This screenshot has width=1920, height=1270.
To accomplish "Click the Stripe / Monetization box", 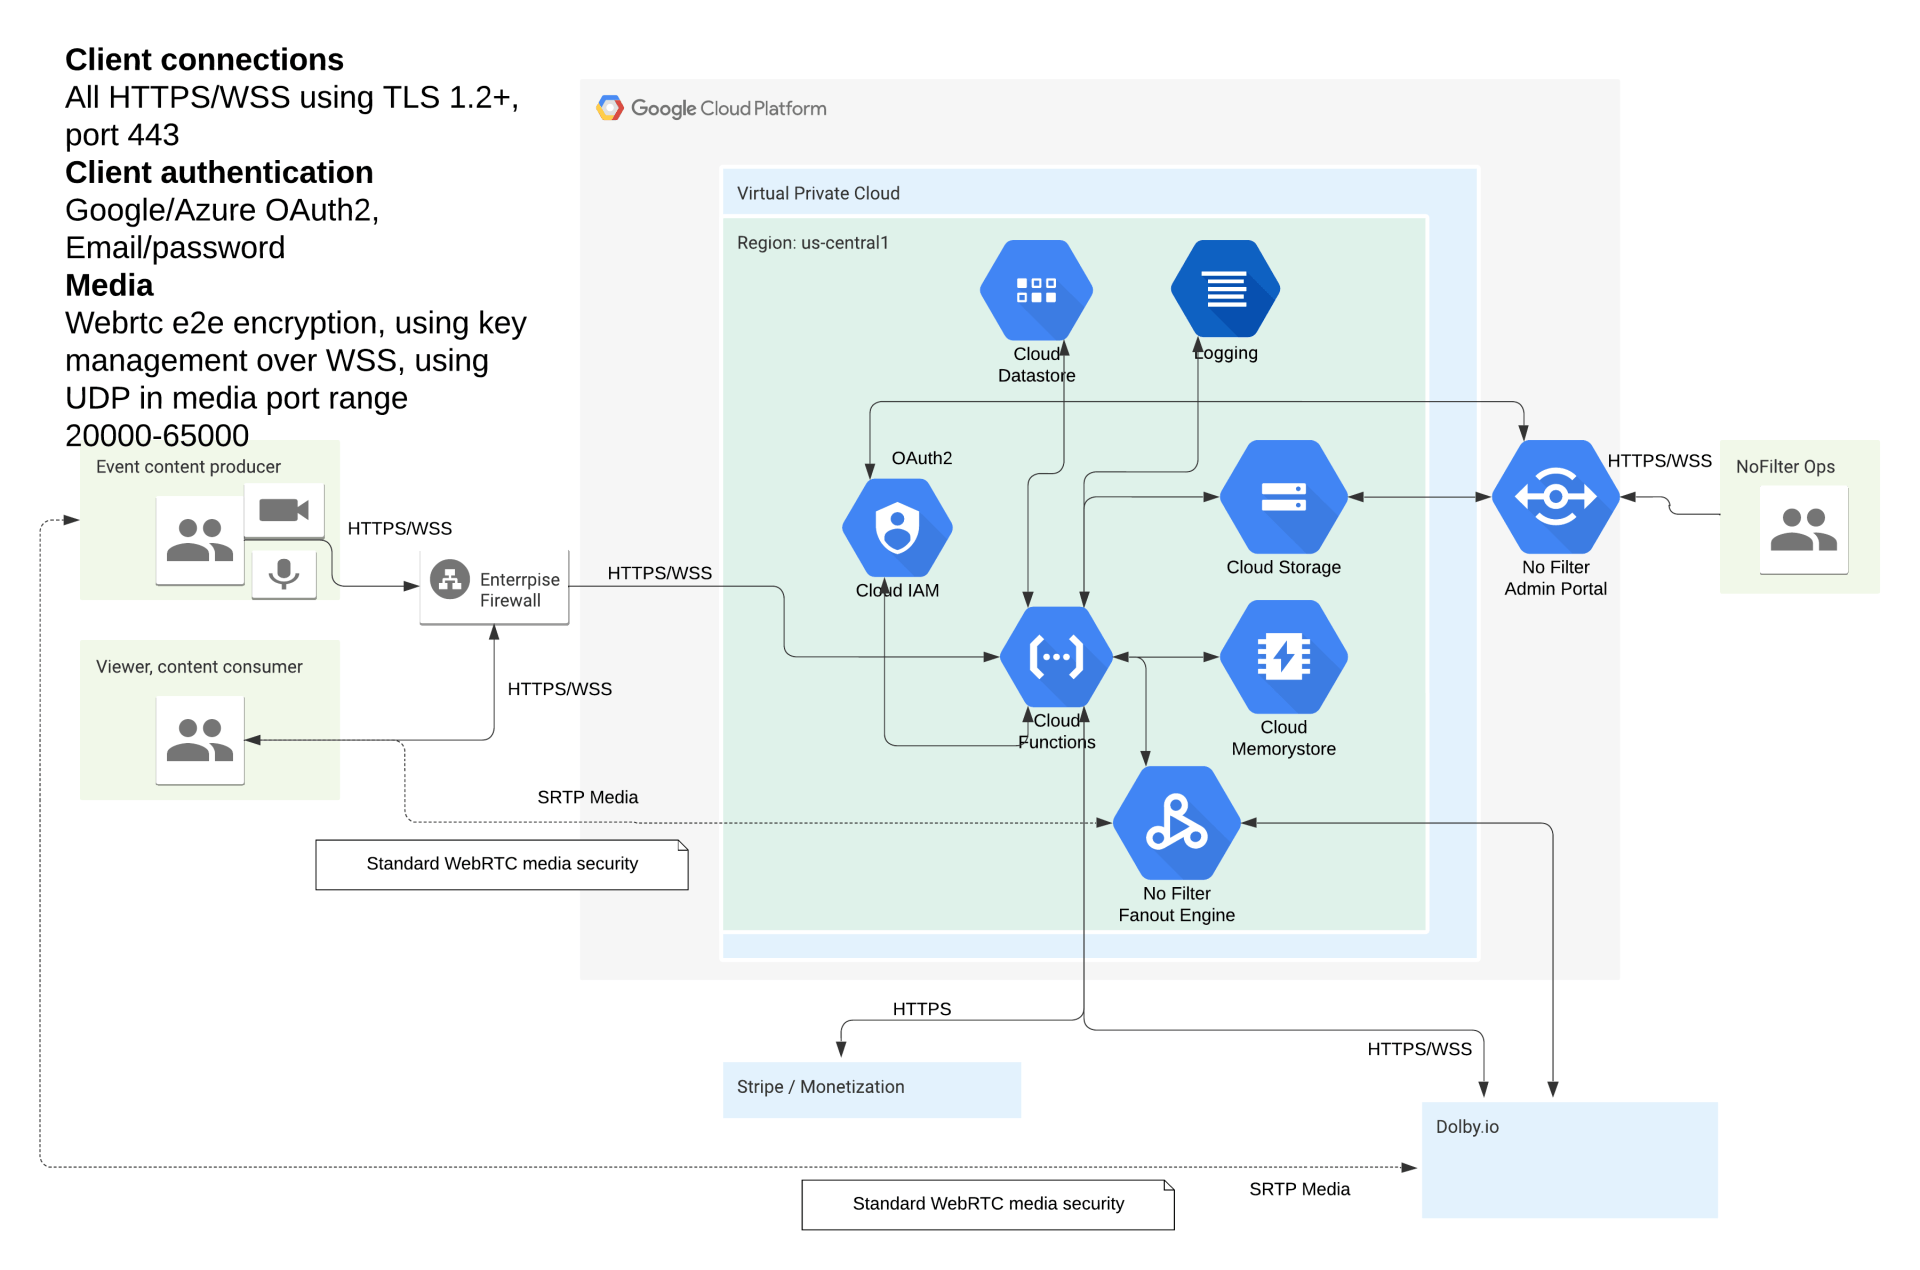I will (x=872, y=1089).
